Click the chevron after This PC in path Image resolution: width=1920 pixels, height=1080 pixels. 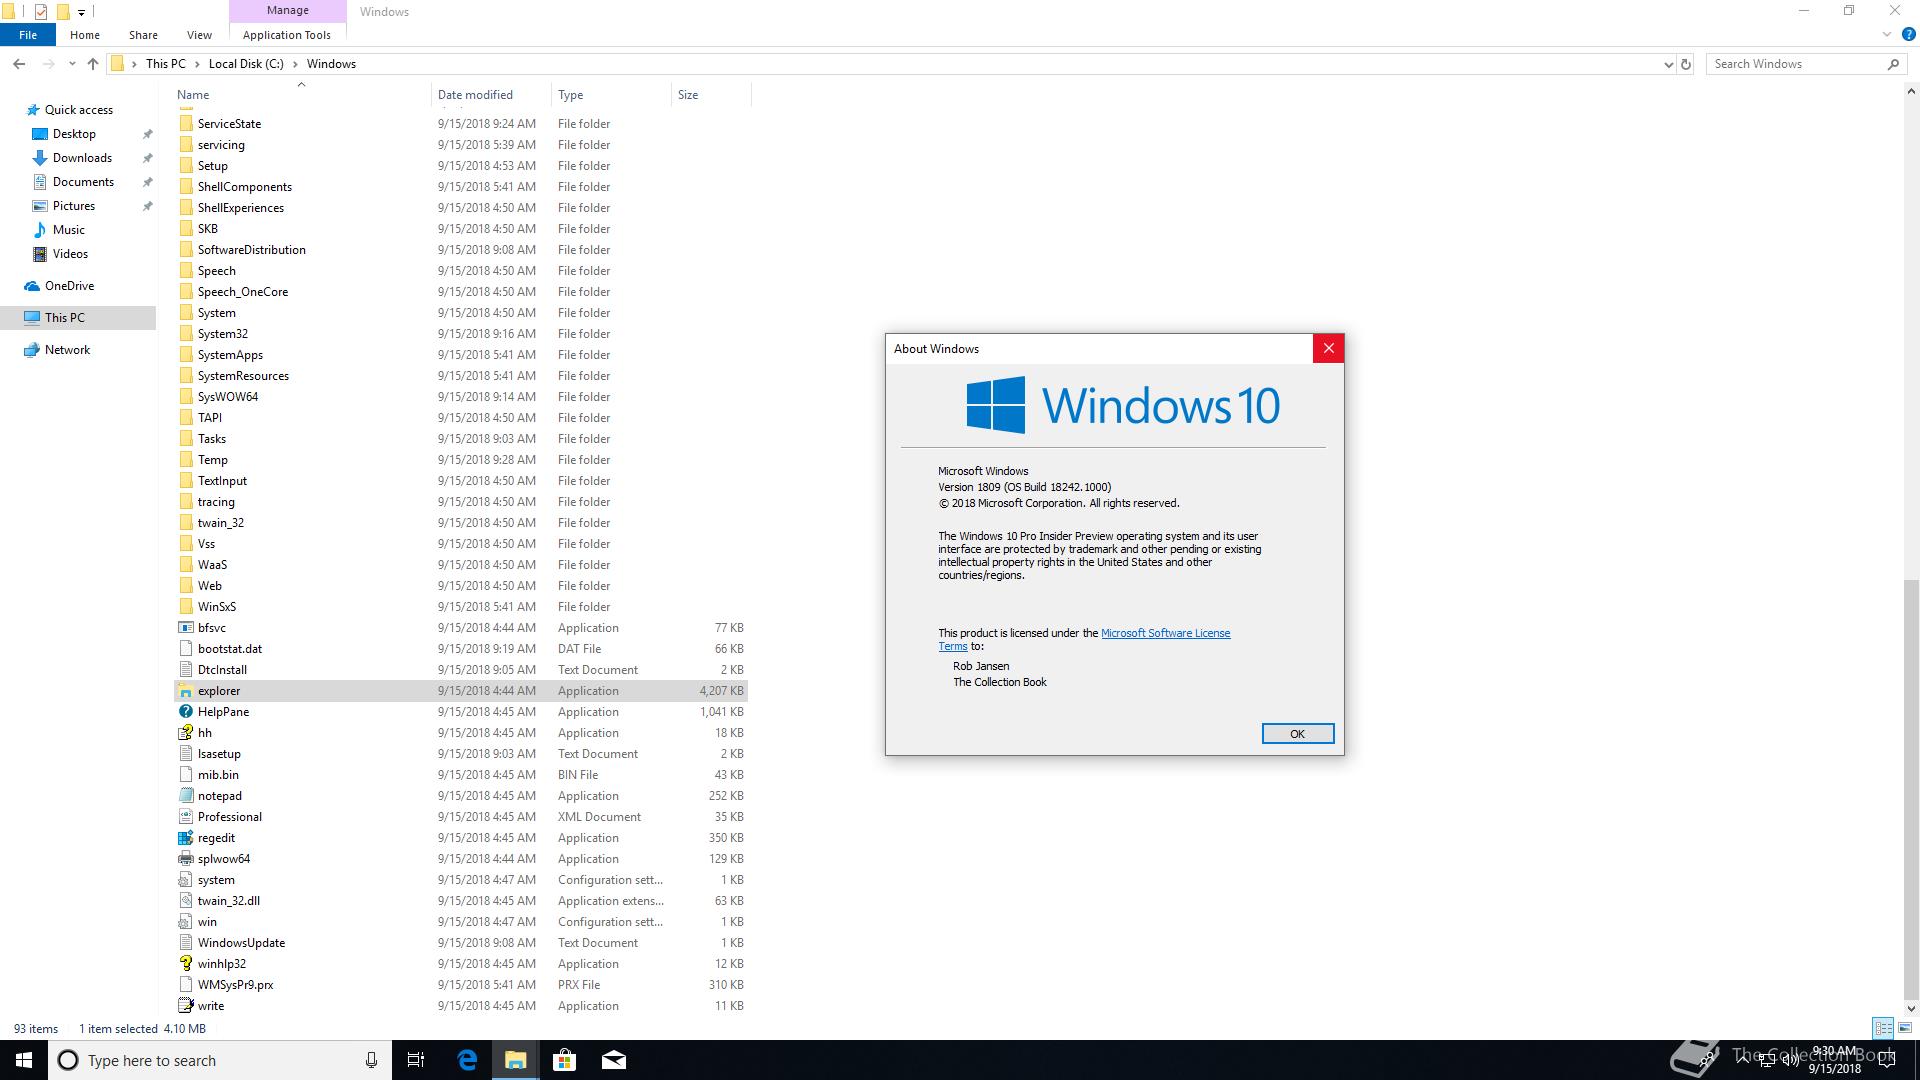click(x=196, y=64)
